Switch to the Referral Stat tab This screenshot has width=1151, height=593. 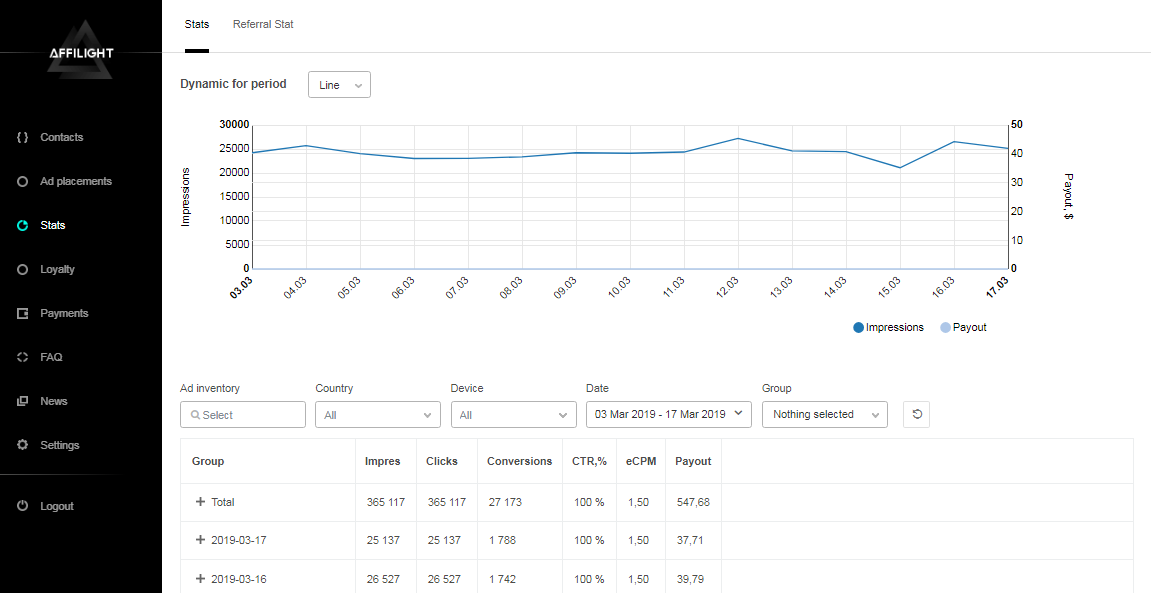[x=263, y=24]
